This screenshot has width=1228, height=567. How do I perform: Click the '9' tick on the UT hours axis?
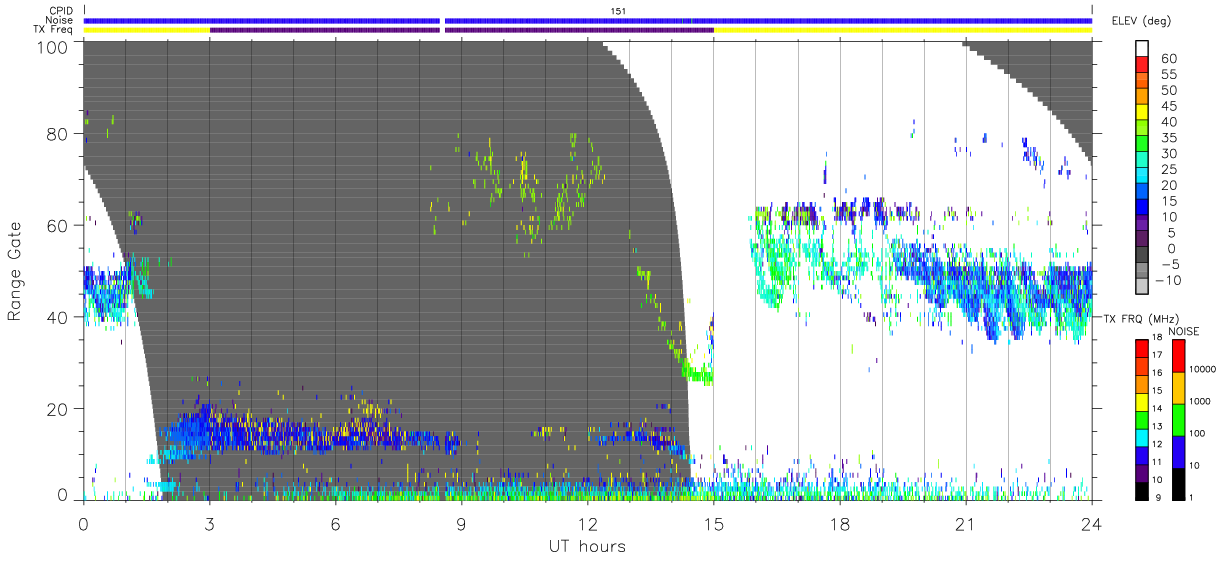(x=461, y=524)
